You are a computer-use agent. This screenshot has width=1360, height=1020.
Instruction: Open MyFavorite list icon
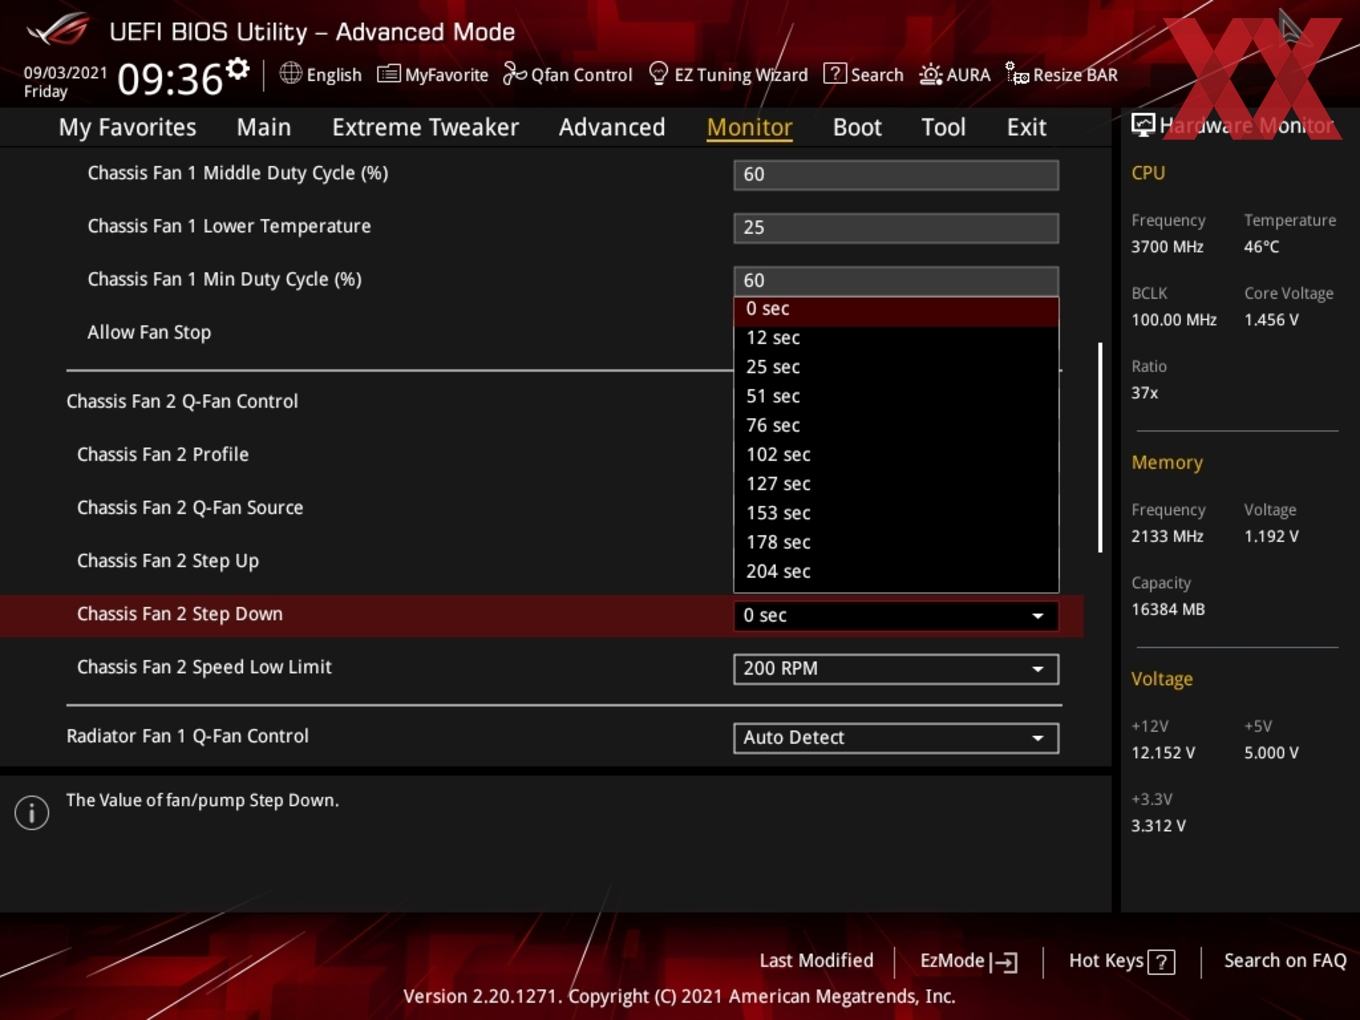(388, 74)
